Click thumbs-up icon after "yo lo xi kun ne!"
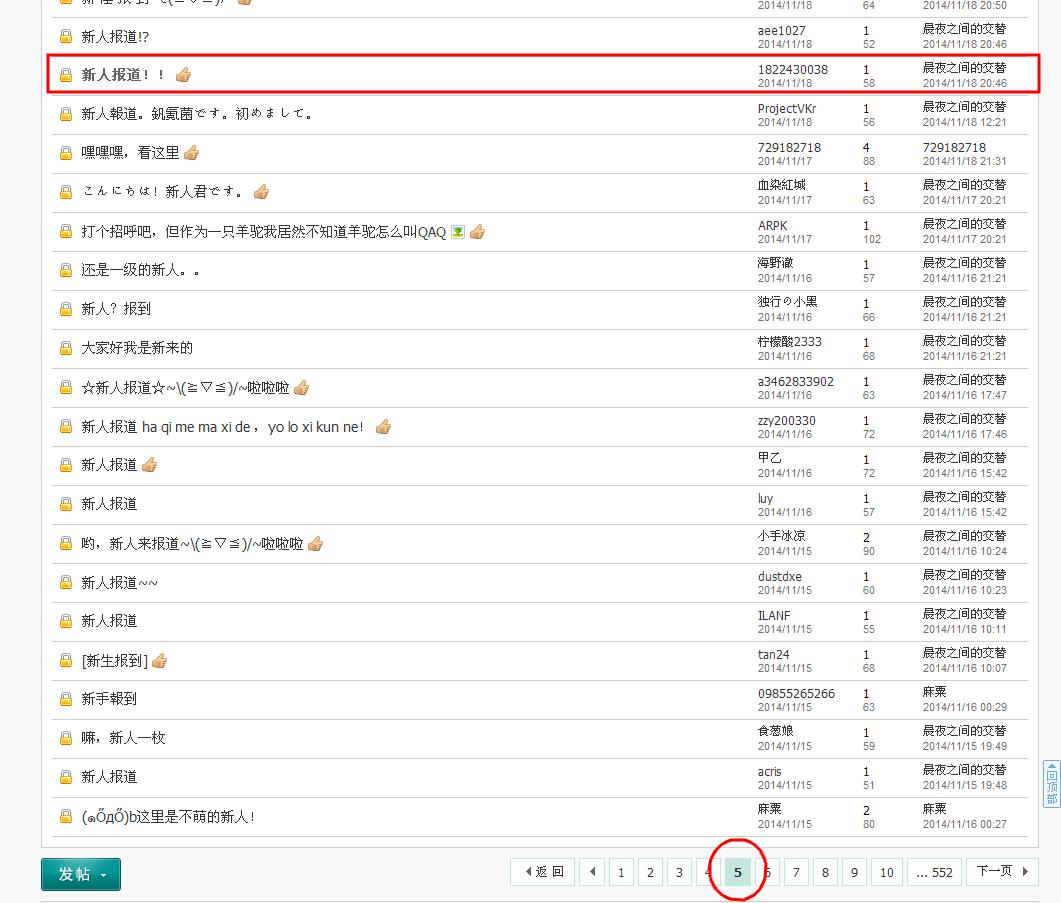This screenshot has width=1061, height=903. pos(384,426)
